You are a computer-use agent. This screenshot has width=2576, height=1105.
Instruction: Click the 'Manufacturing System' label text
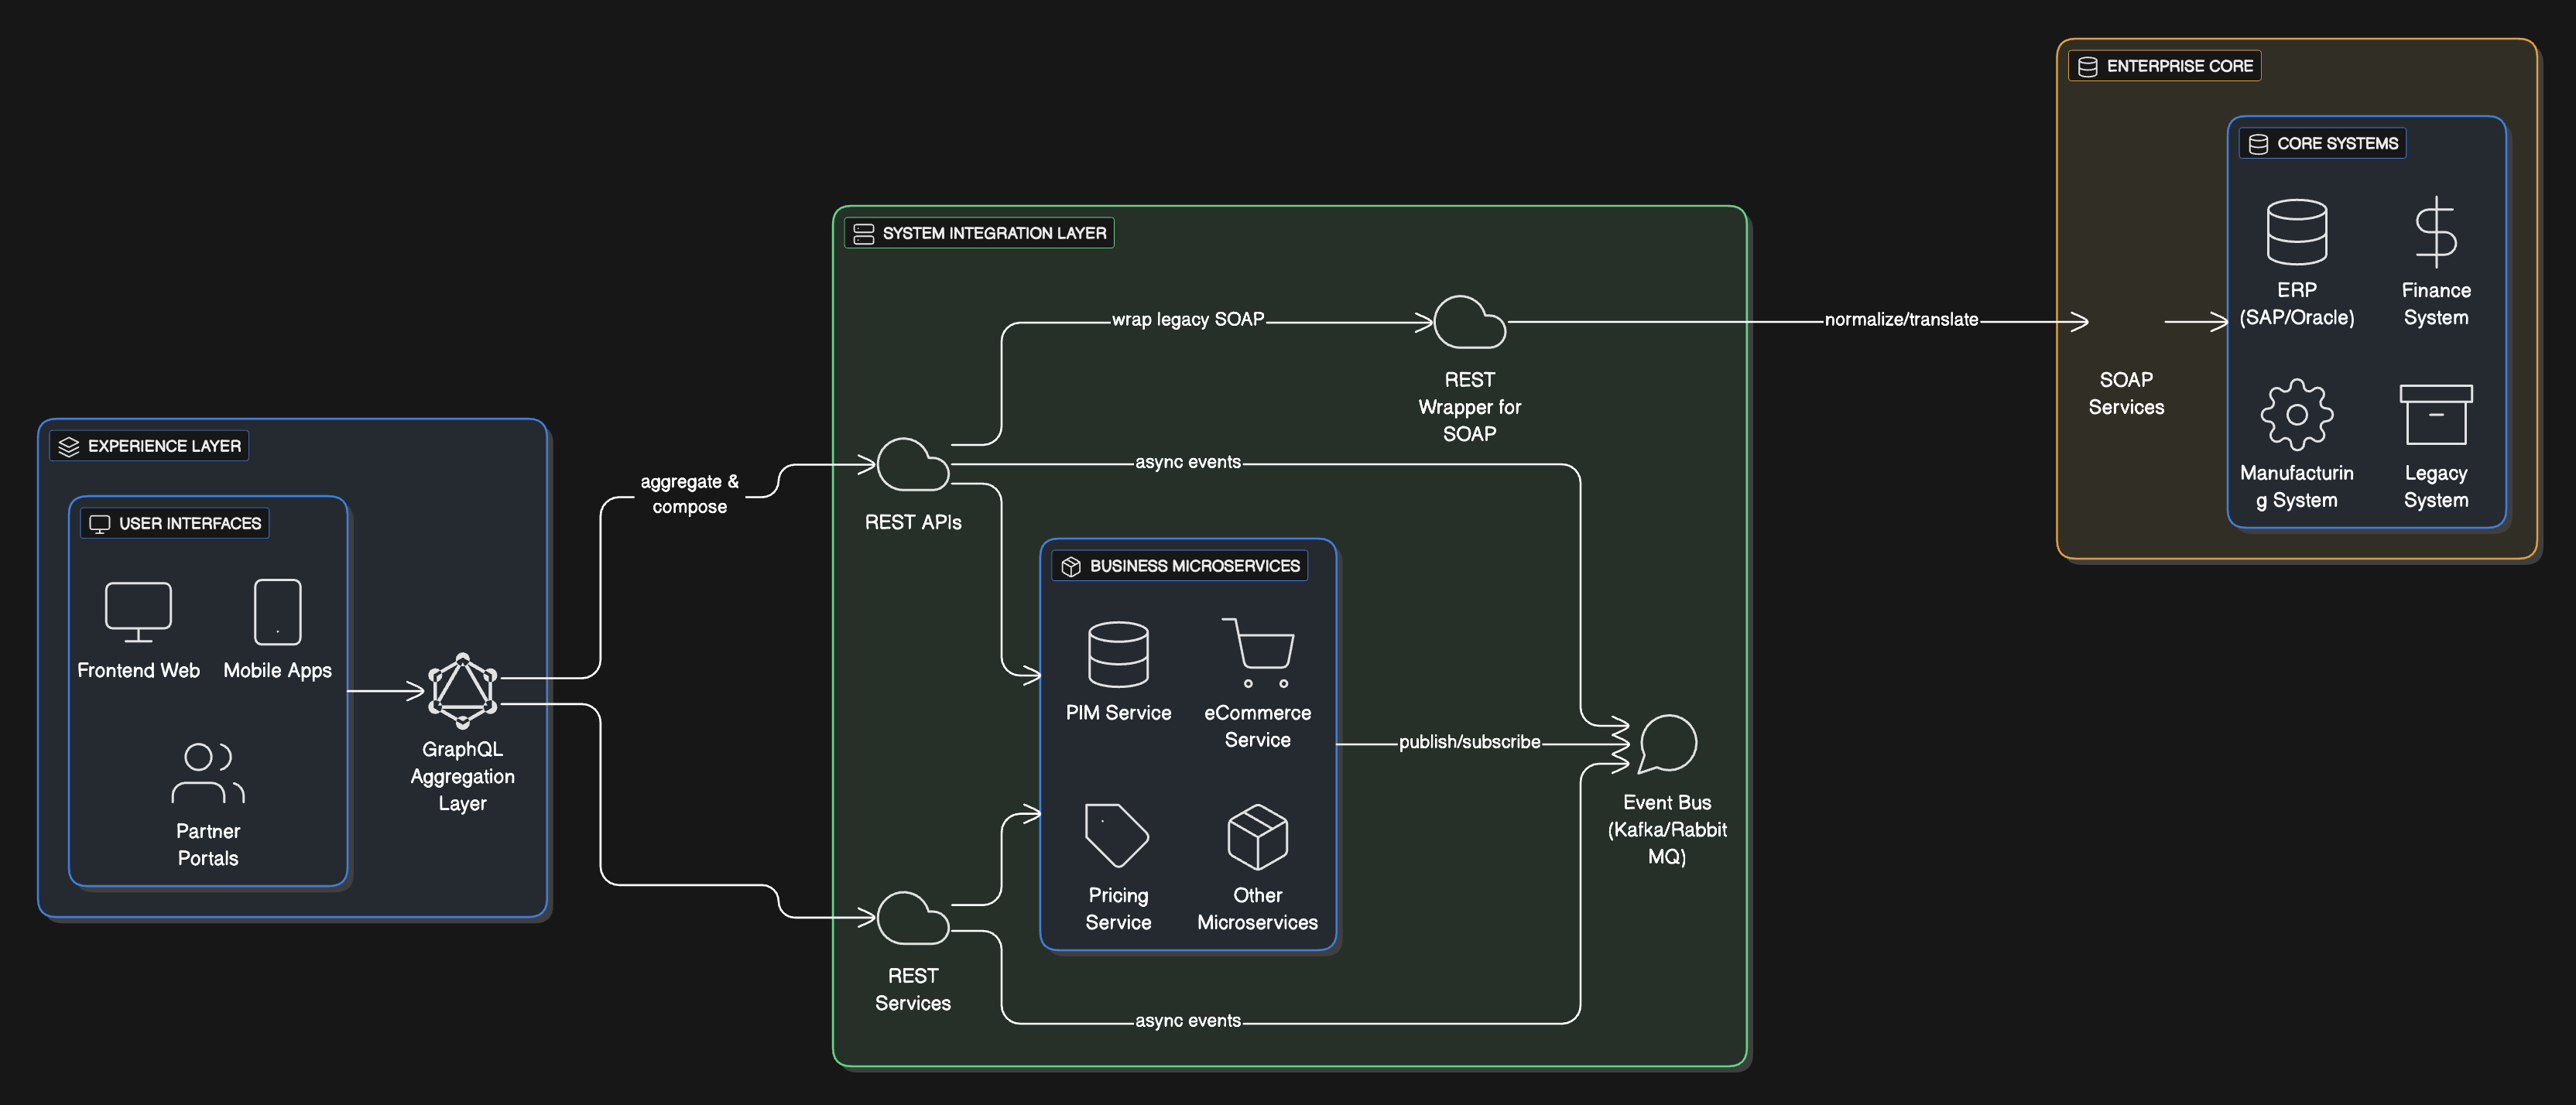pos(2296,487)
